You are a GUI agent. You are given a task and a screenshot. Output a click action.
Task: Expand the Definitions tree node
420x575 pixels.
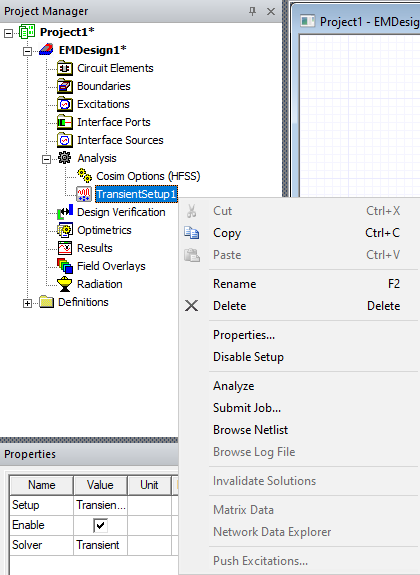point(27,303)
